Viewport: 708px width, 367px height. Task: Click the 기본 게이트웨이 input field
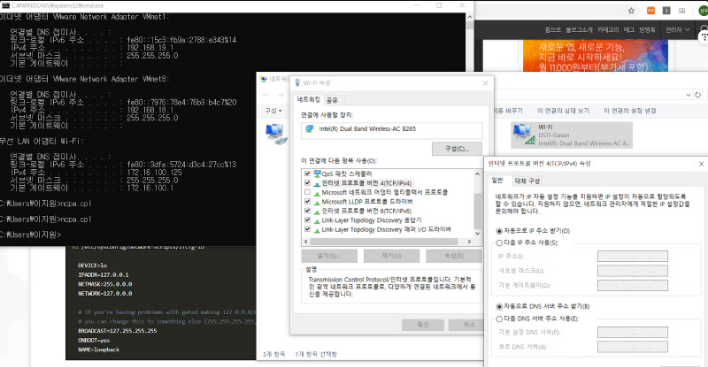(x=632, y=285)
